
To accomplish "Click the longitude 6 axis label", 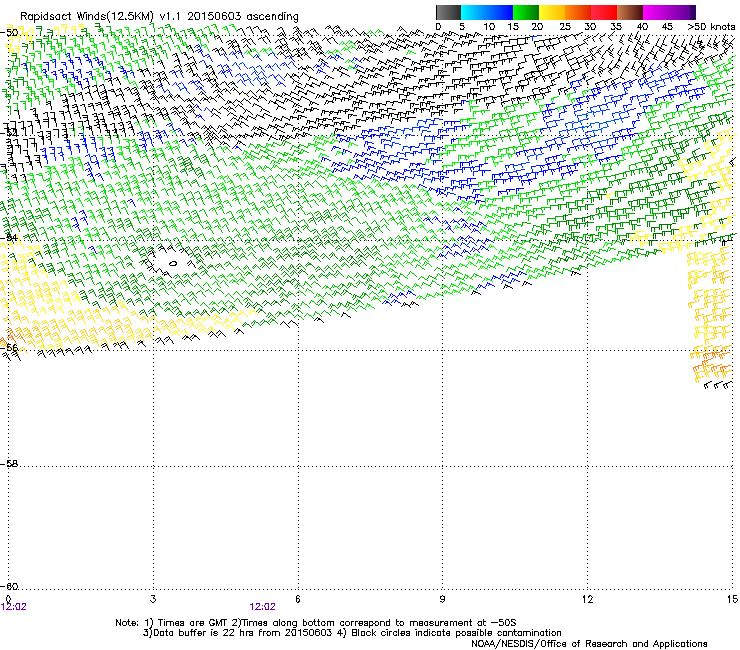I will pos(298,599).
